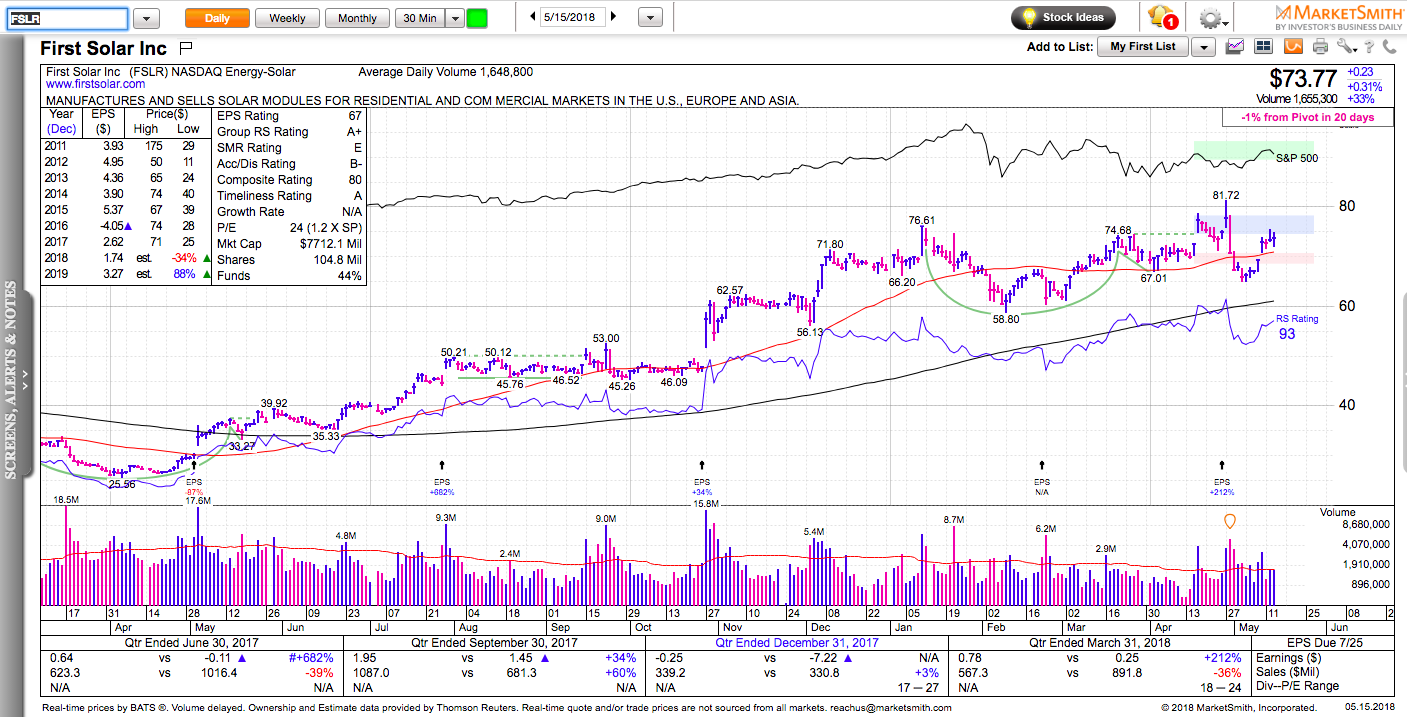
Task: Open the alerts bell notifications
Action: [1162, 17]
